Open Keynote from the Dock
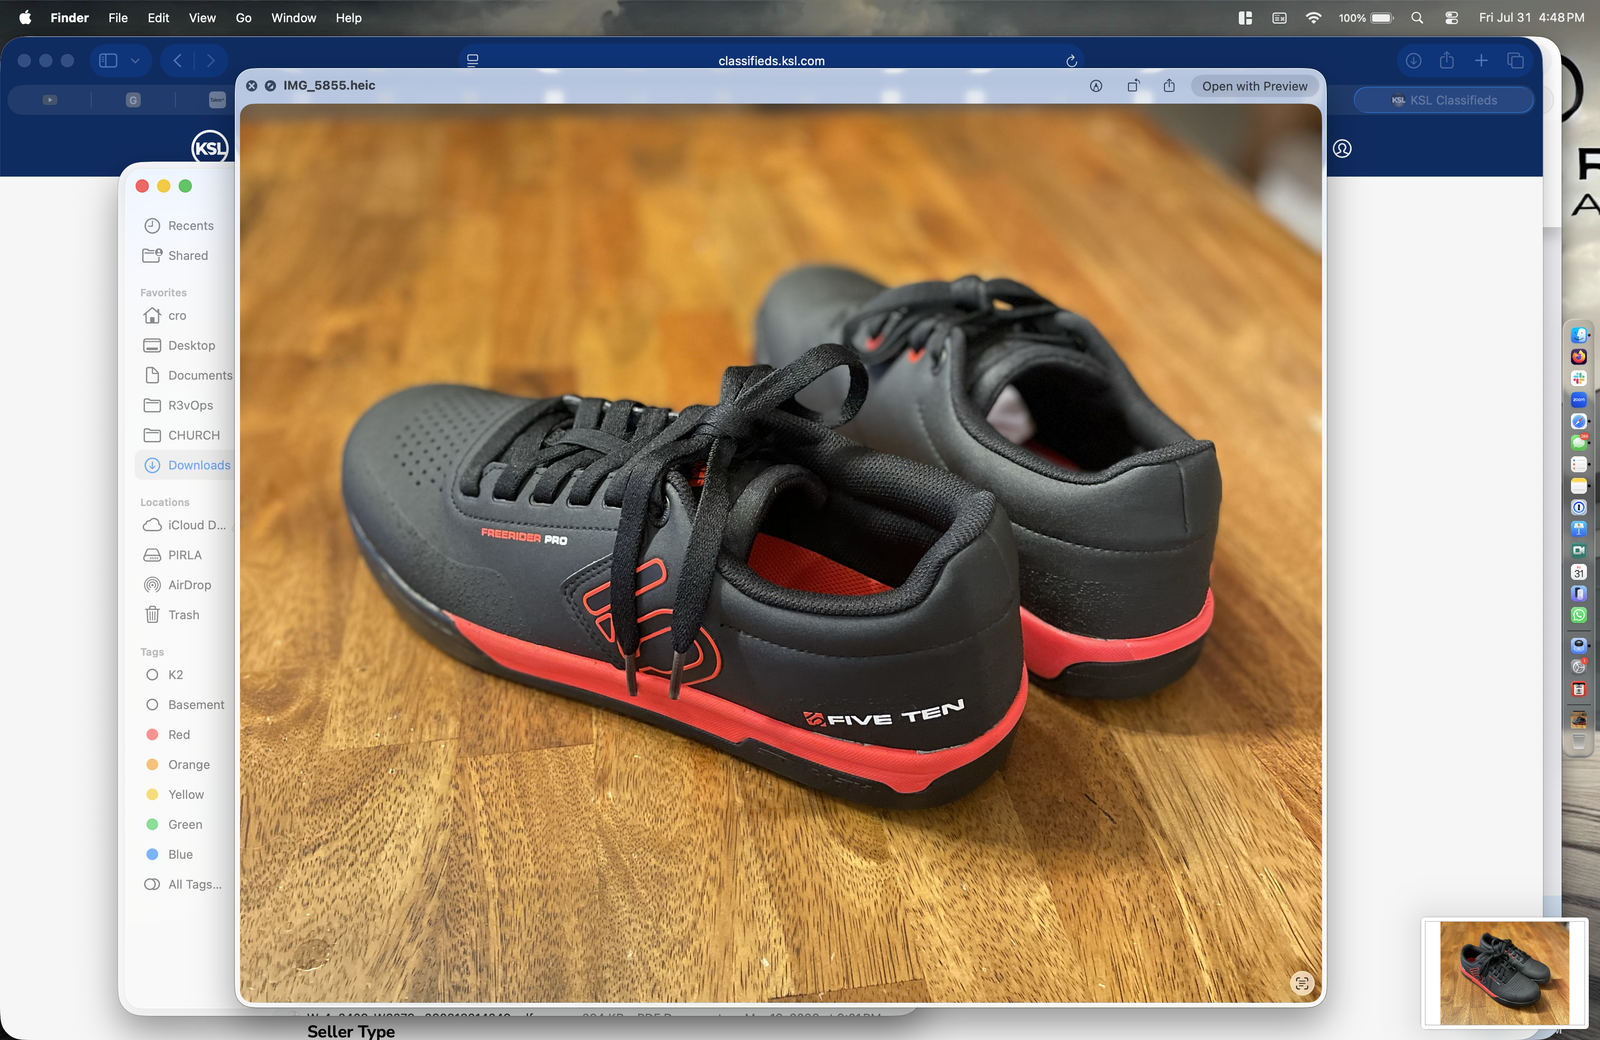The height and width of the screenshot is (1040, 1600). tap(1579, 529)
